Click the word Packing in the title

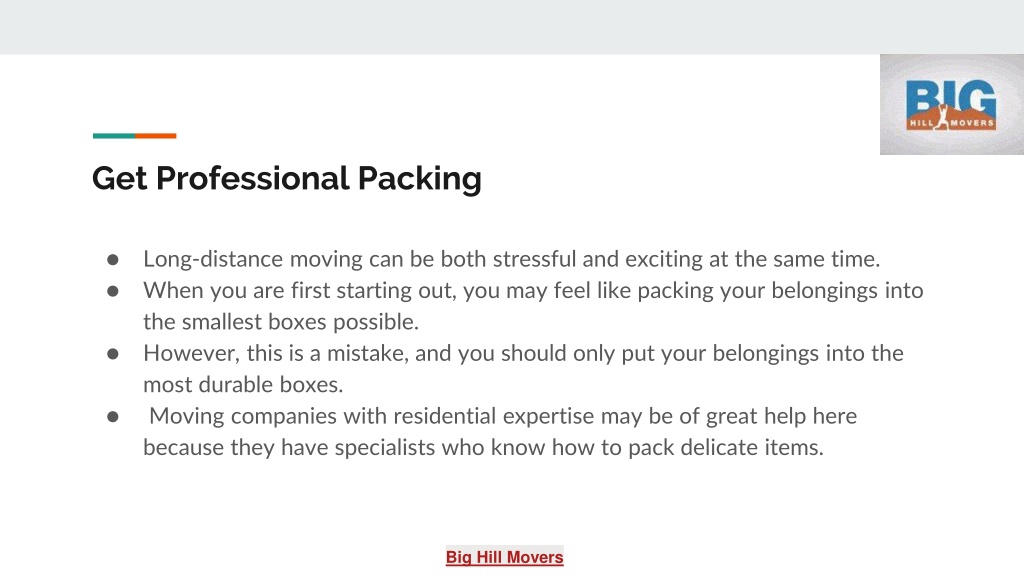[419, 178]
